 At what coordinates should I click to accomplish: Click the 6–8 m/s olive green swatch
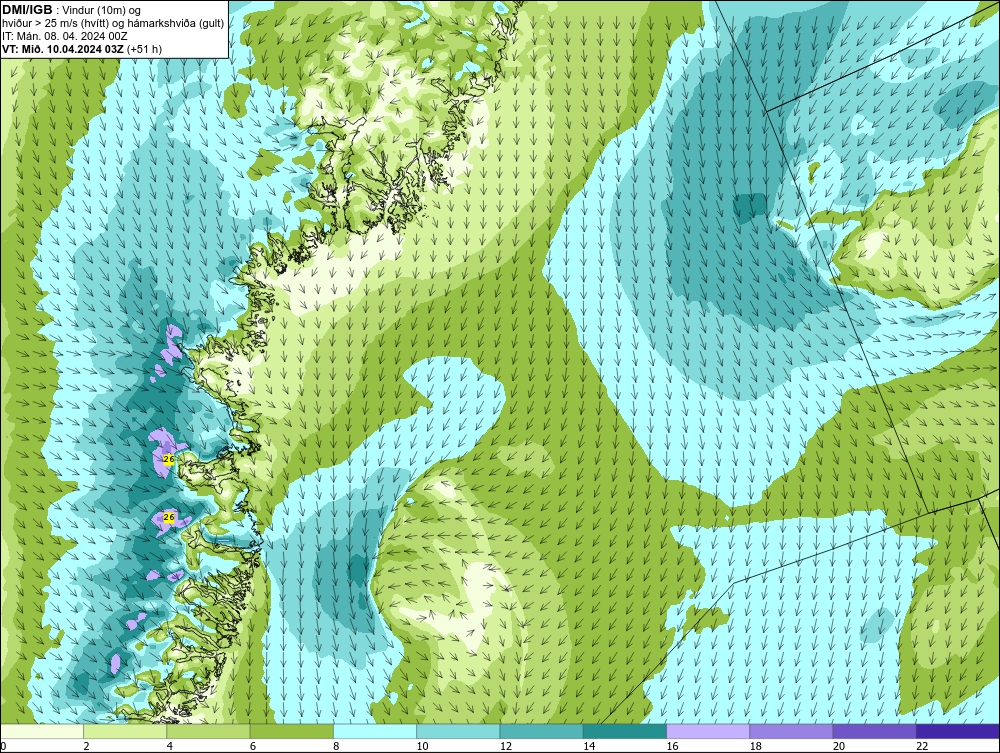pos(291,731)
